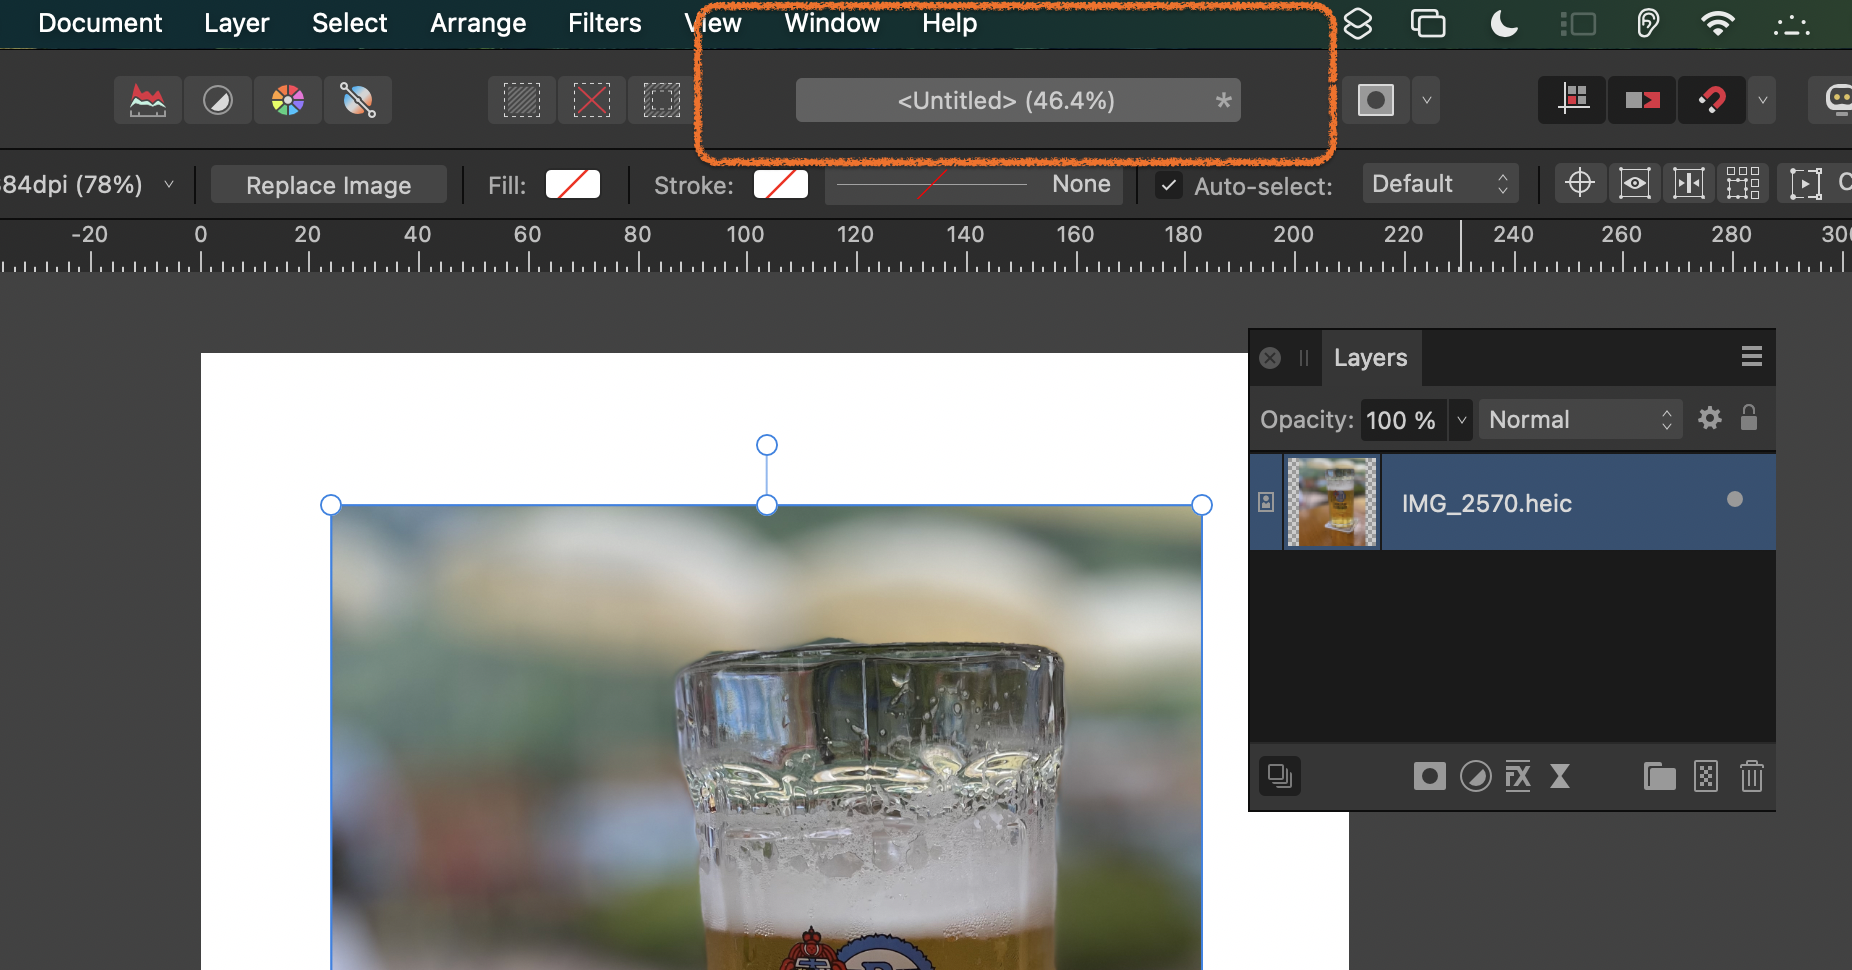Click the moon Focus icon in menu bar
This screenshot has height=970, width=1852.
[1503, 23]
